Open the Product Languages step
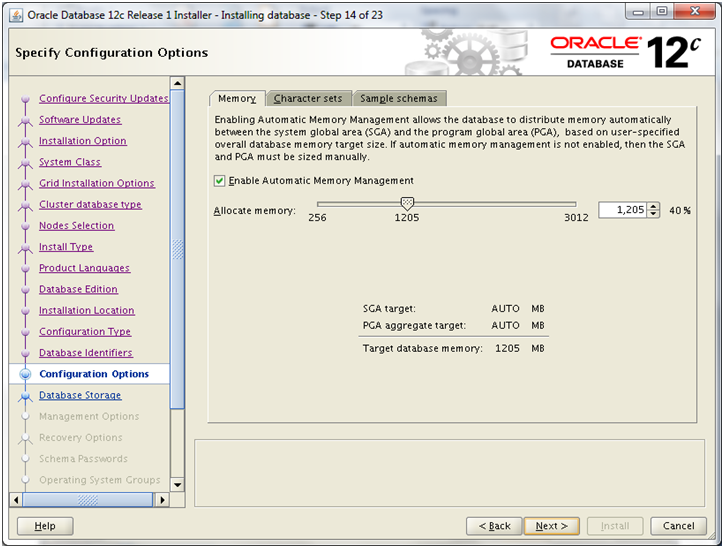This screenshot has height=548, width=724. [84, 268]
